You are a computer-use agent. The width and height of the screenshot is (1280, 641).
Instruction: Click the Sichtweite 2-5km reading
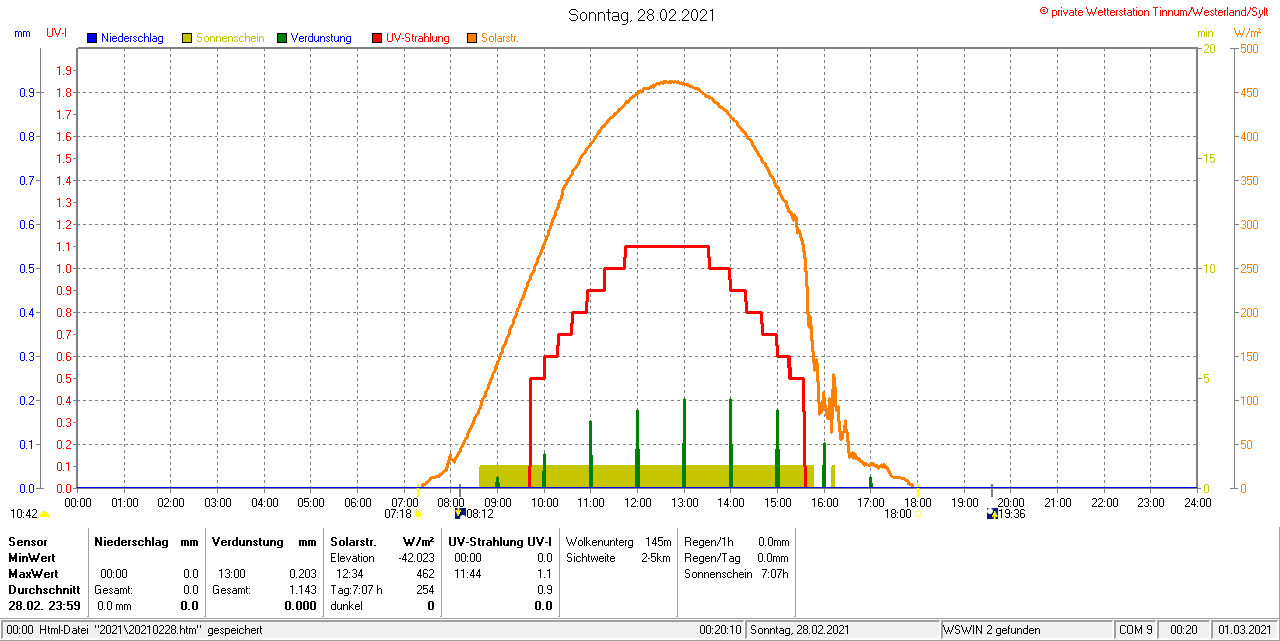[x=618, y=558]
